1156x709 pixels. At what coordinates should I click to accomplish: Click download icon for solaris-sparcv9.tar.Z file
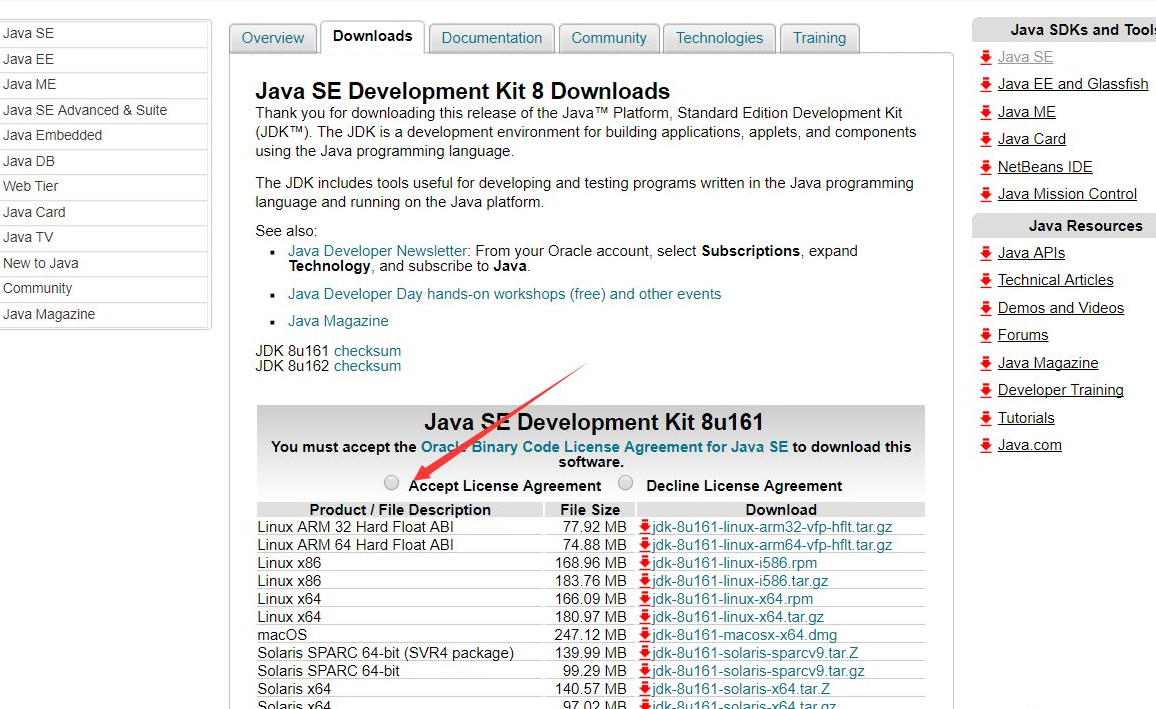point(644,652)
